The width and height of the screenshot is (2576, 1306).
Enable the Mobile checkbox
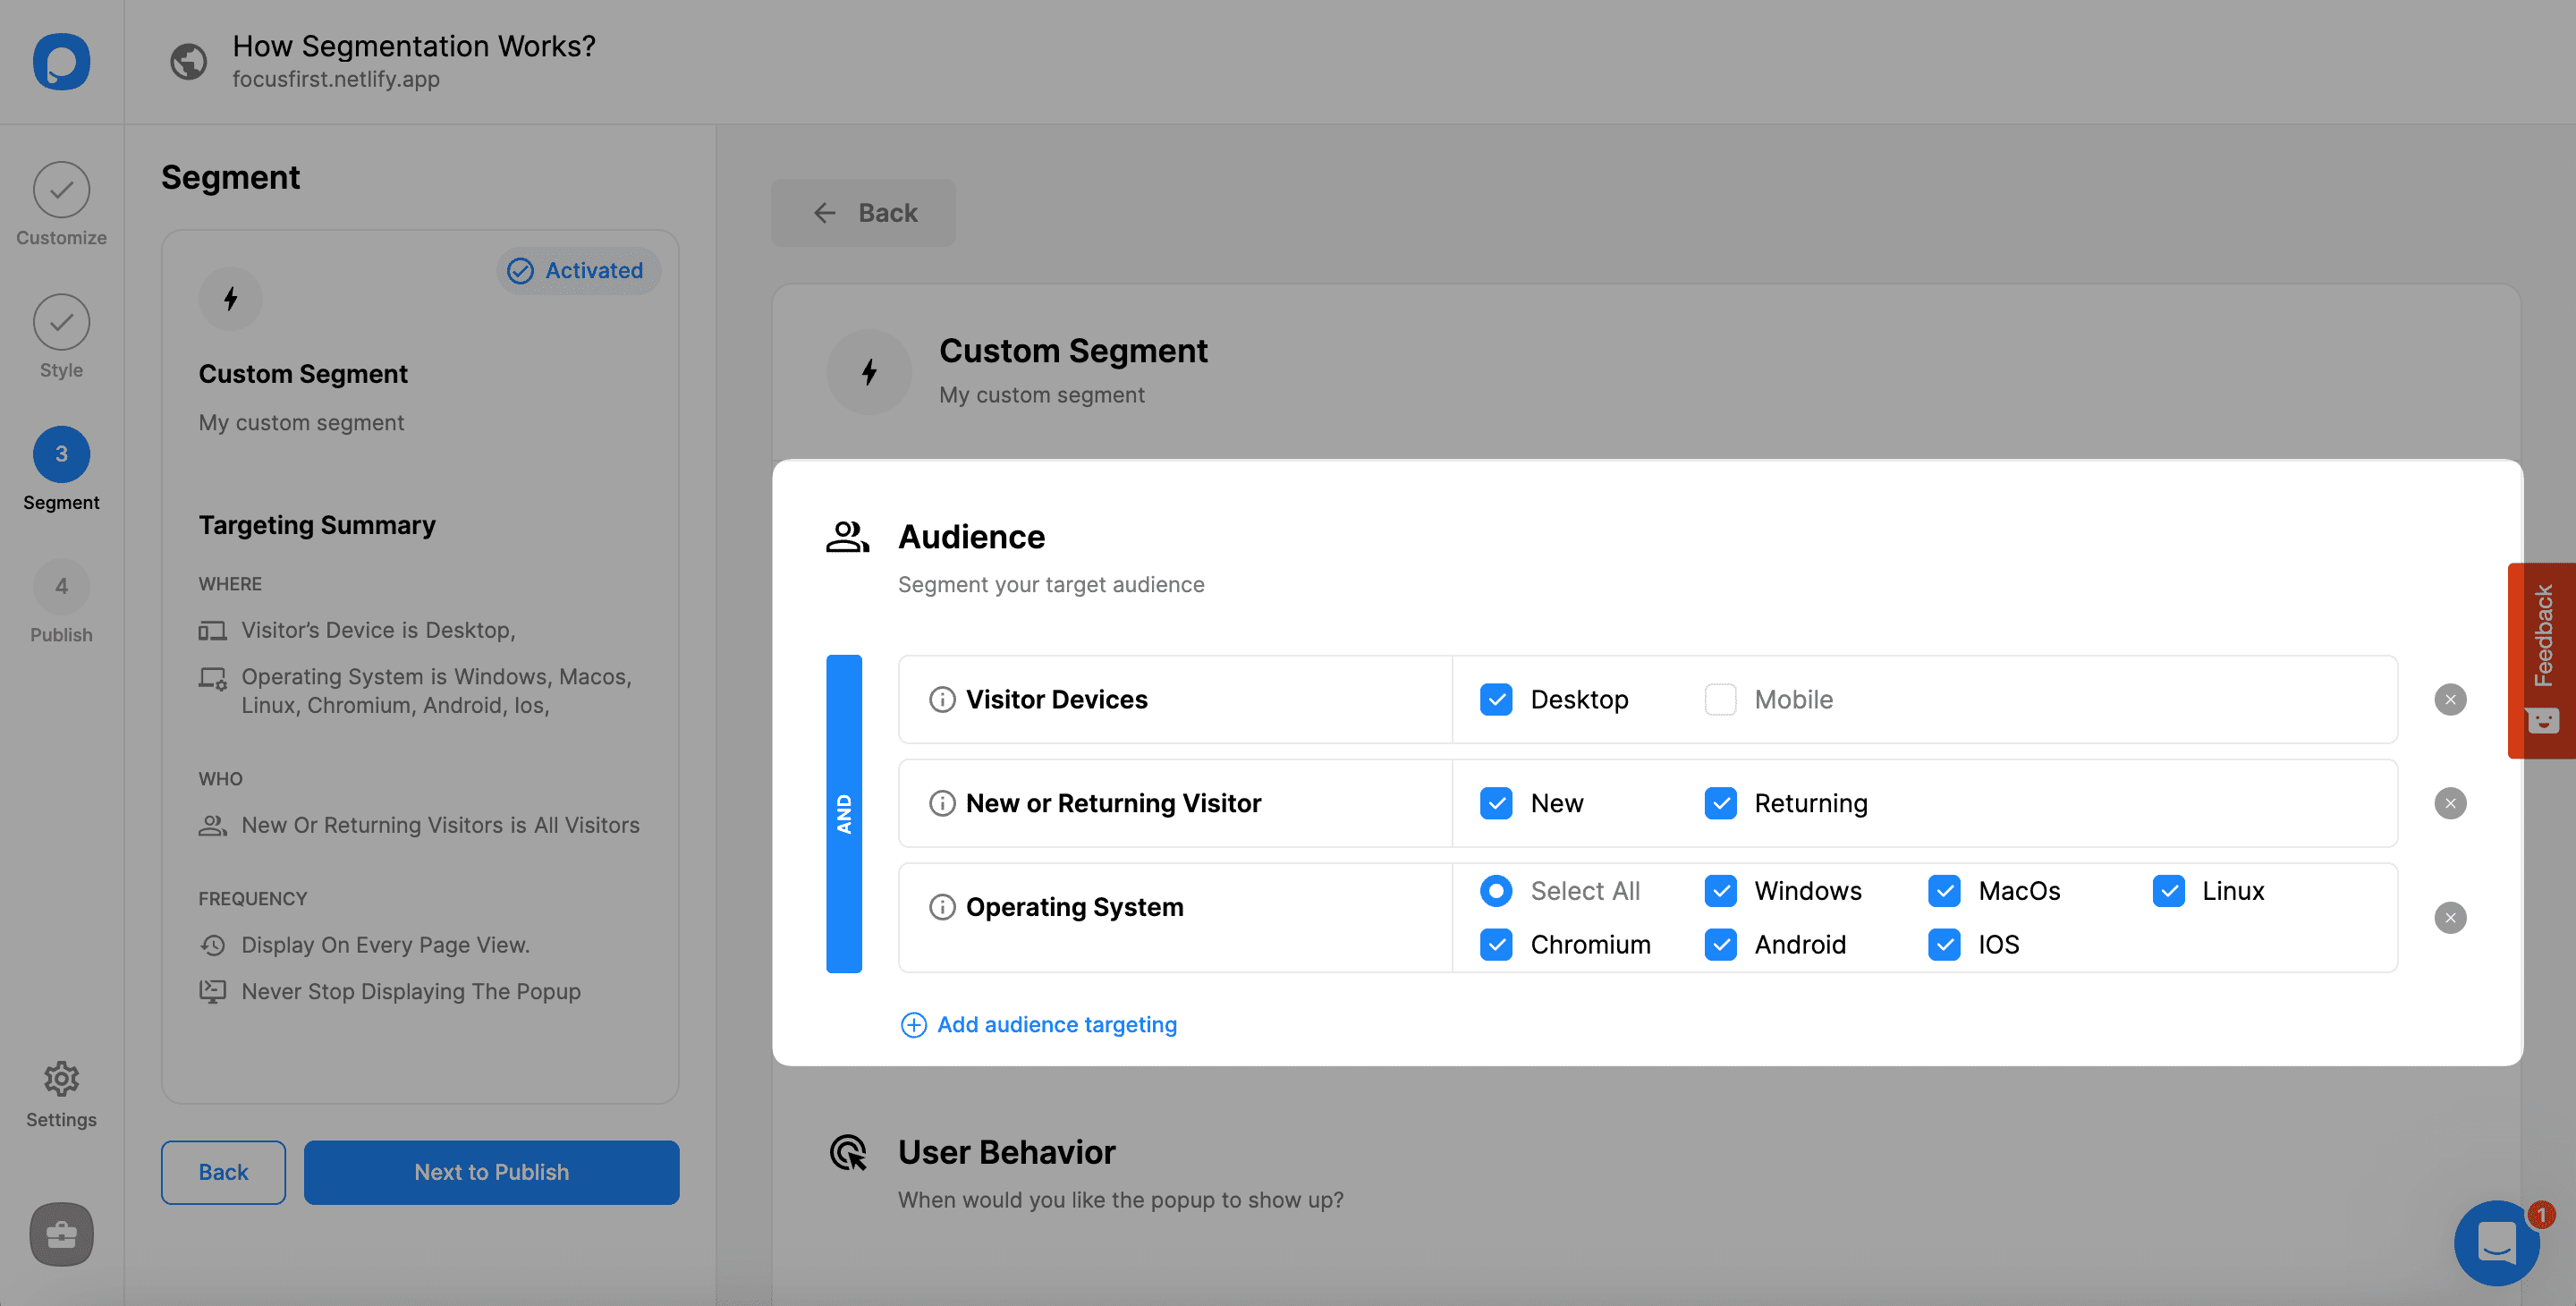1720,699
